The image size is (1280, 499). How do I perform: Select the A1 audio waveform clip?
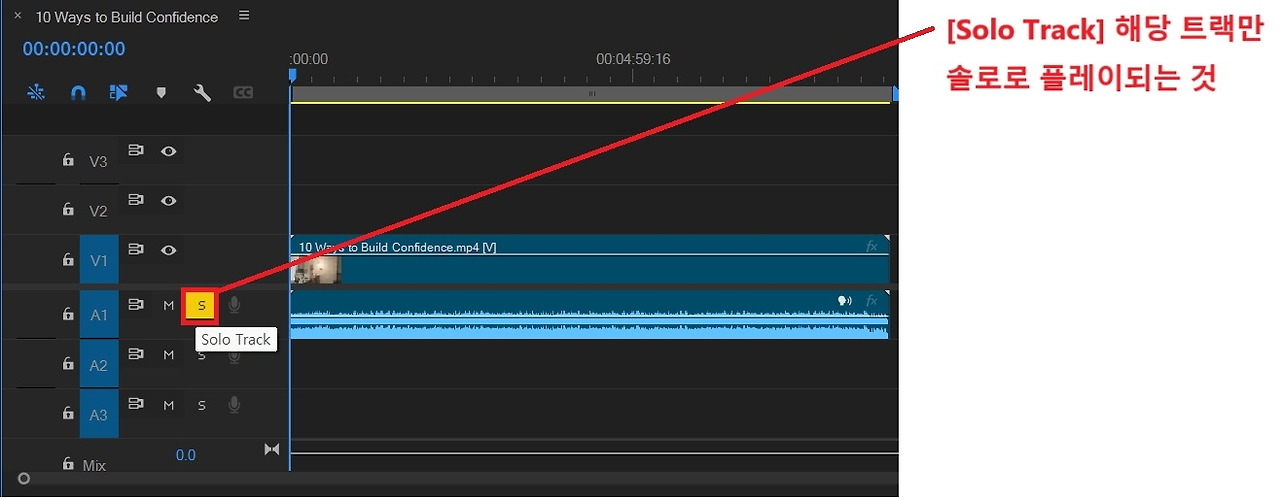pyautogui.click(x=589, y=314)
